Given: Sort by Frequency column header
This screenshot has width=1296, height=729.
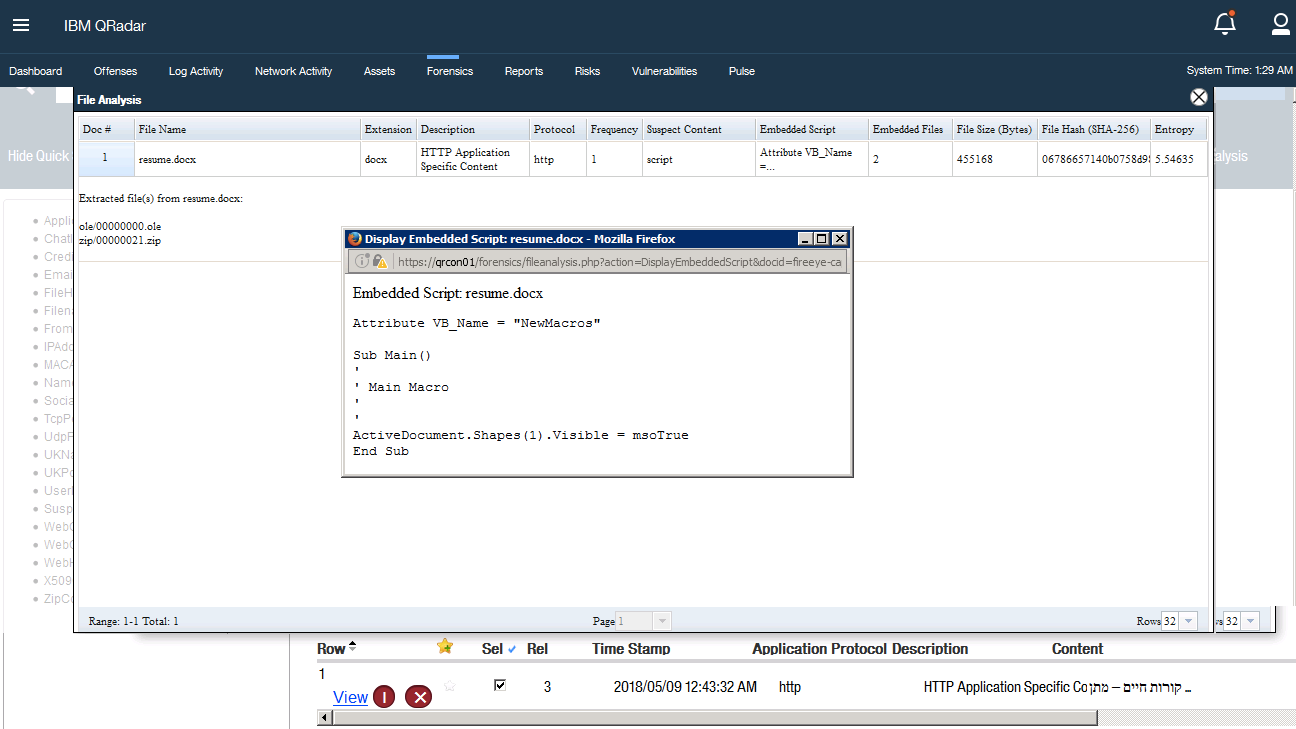Looking at the screenshot, I should tap(615, 129).
